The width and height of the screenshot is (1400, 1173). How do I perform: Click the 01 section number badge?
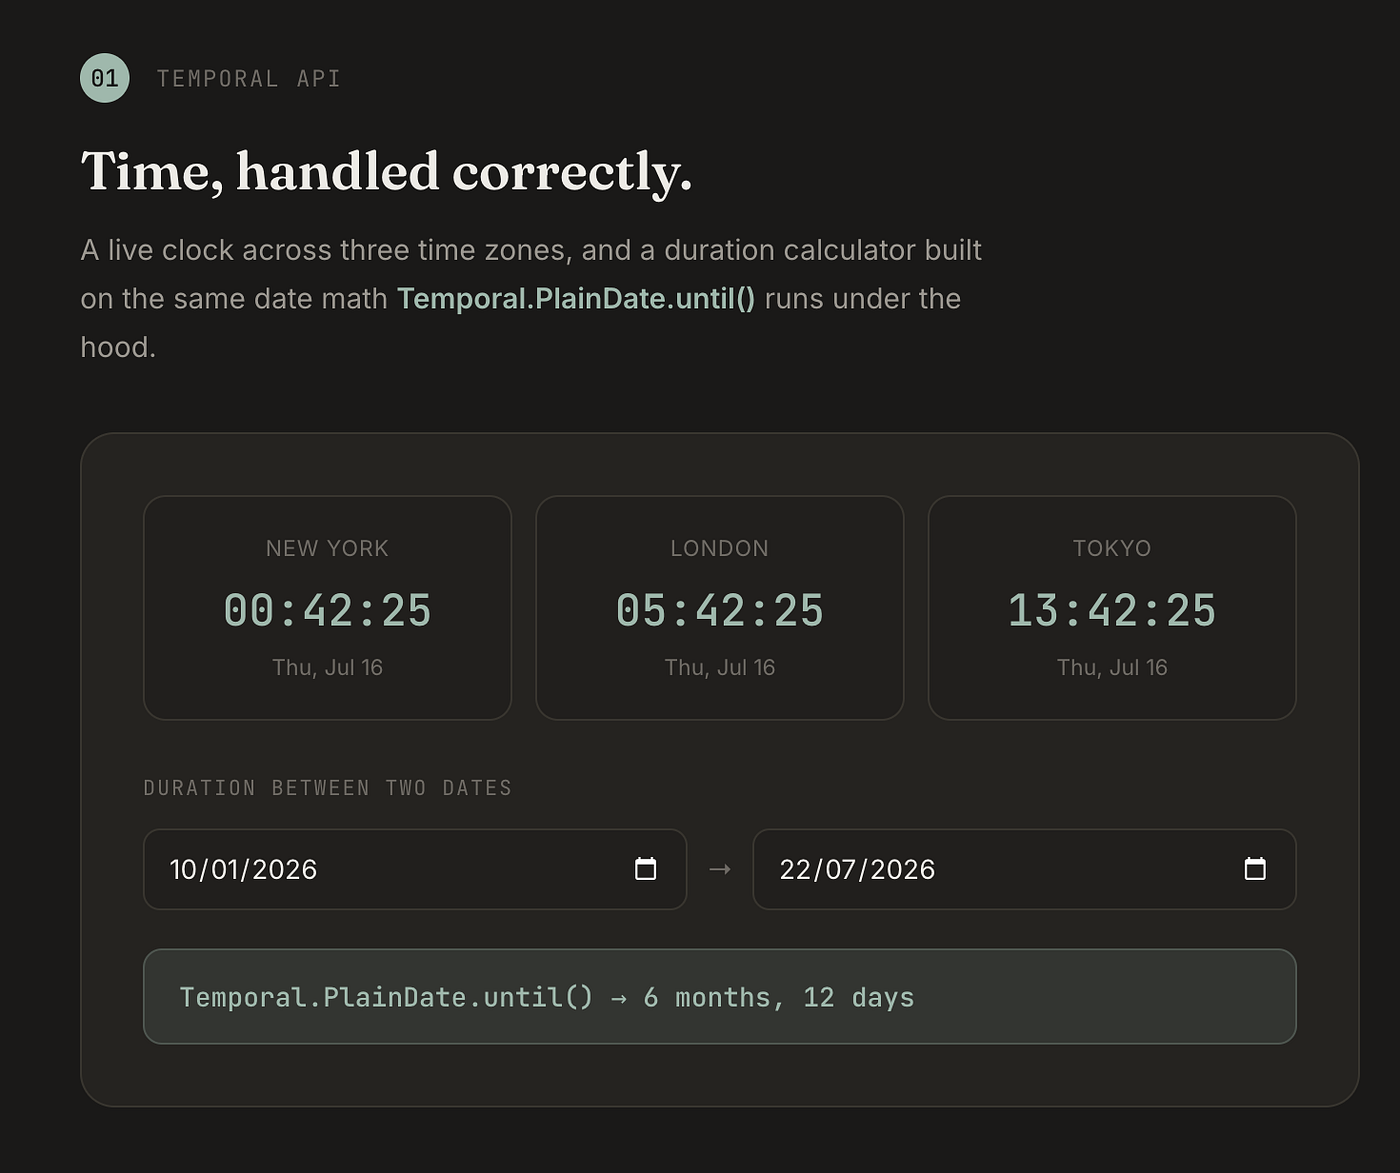pyautogui.click(x=105, y=78)
